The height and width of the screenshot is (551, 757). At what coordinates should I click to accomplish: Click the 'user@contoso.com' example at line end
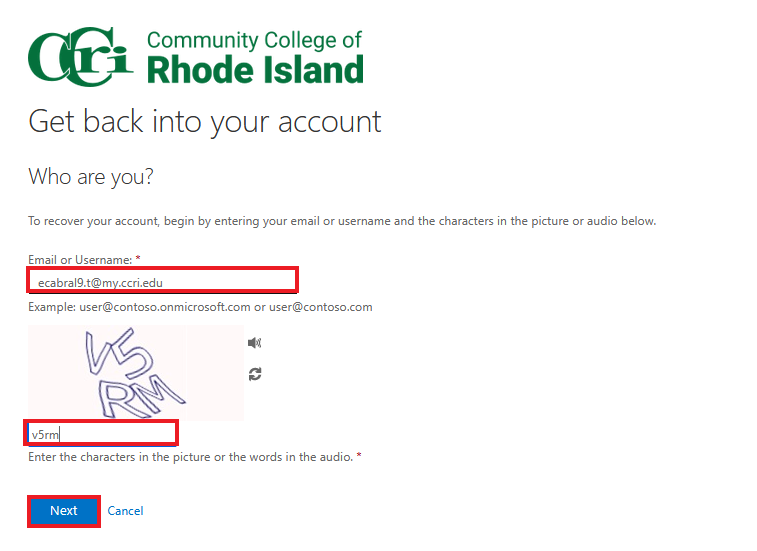[320, 307]
